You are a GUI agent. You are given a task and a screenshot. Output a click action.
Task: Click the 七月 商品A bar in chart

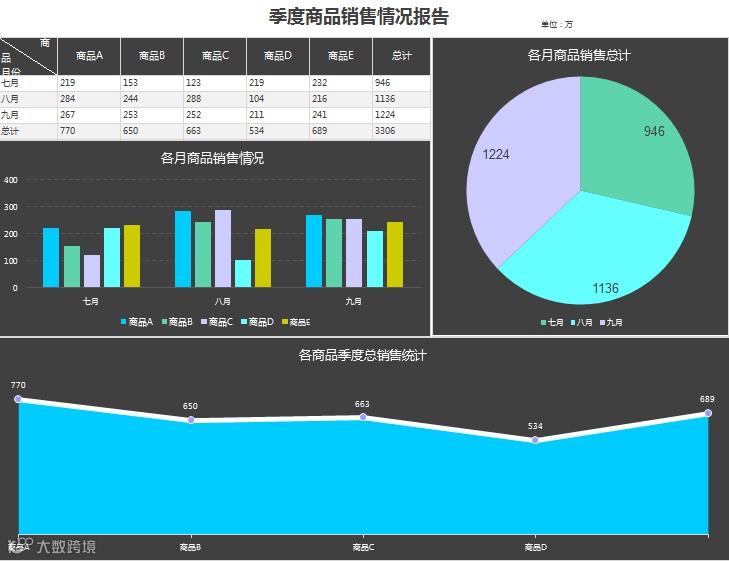pos(51,257)
